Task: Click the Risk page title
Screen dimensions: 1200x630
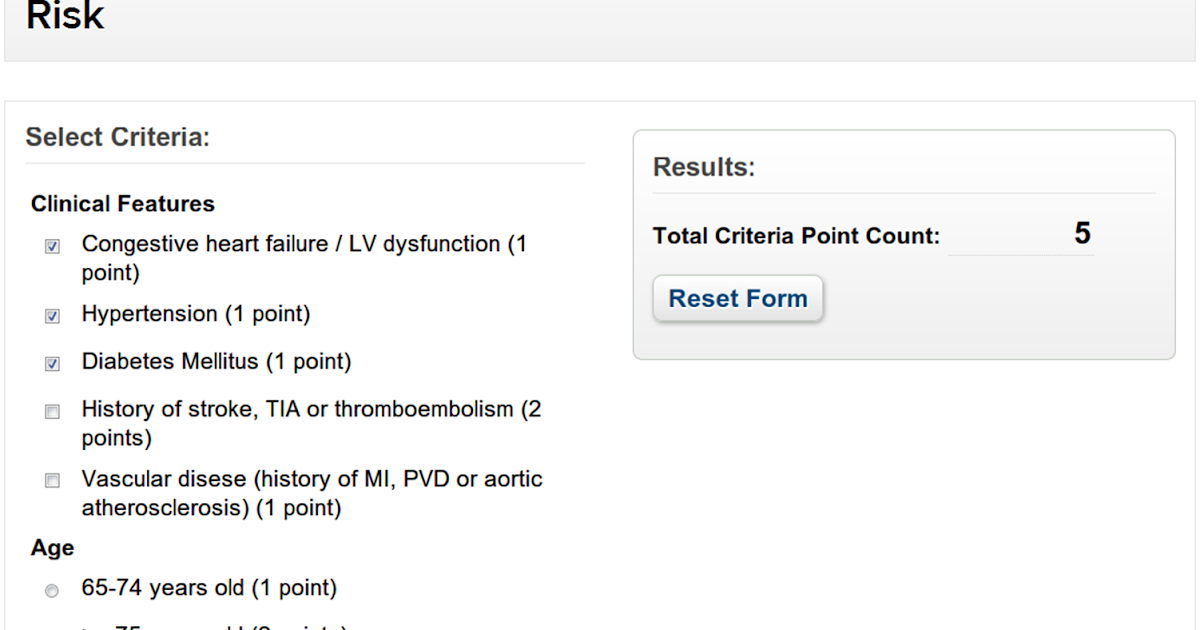Action: (x=65, y=16)
